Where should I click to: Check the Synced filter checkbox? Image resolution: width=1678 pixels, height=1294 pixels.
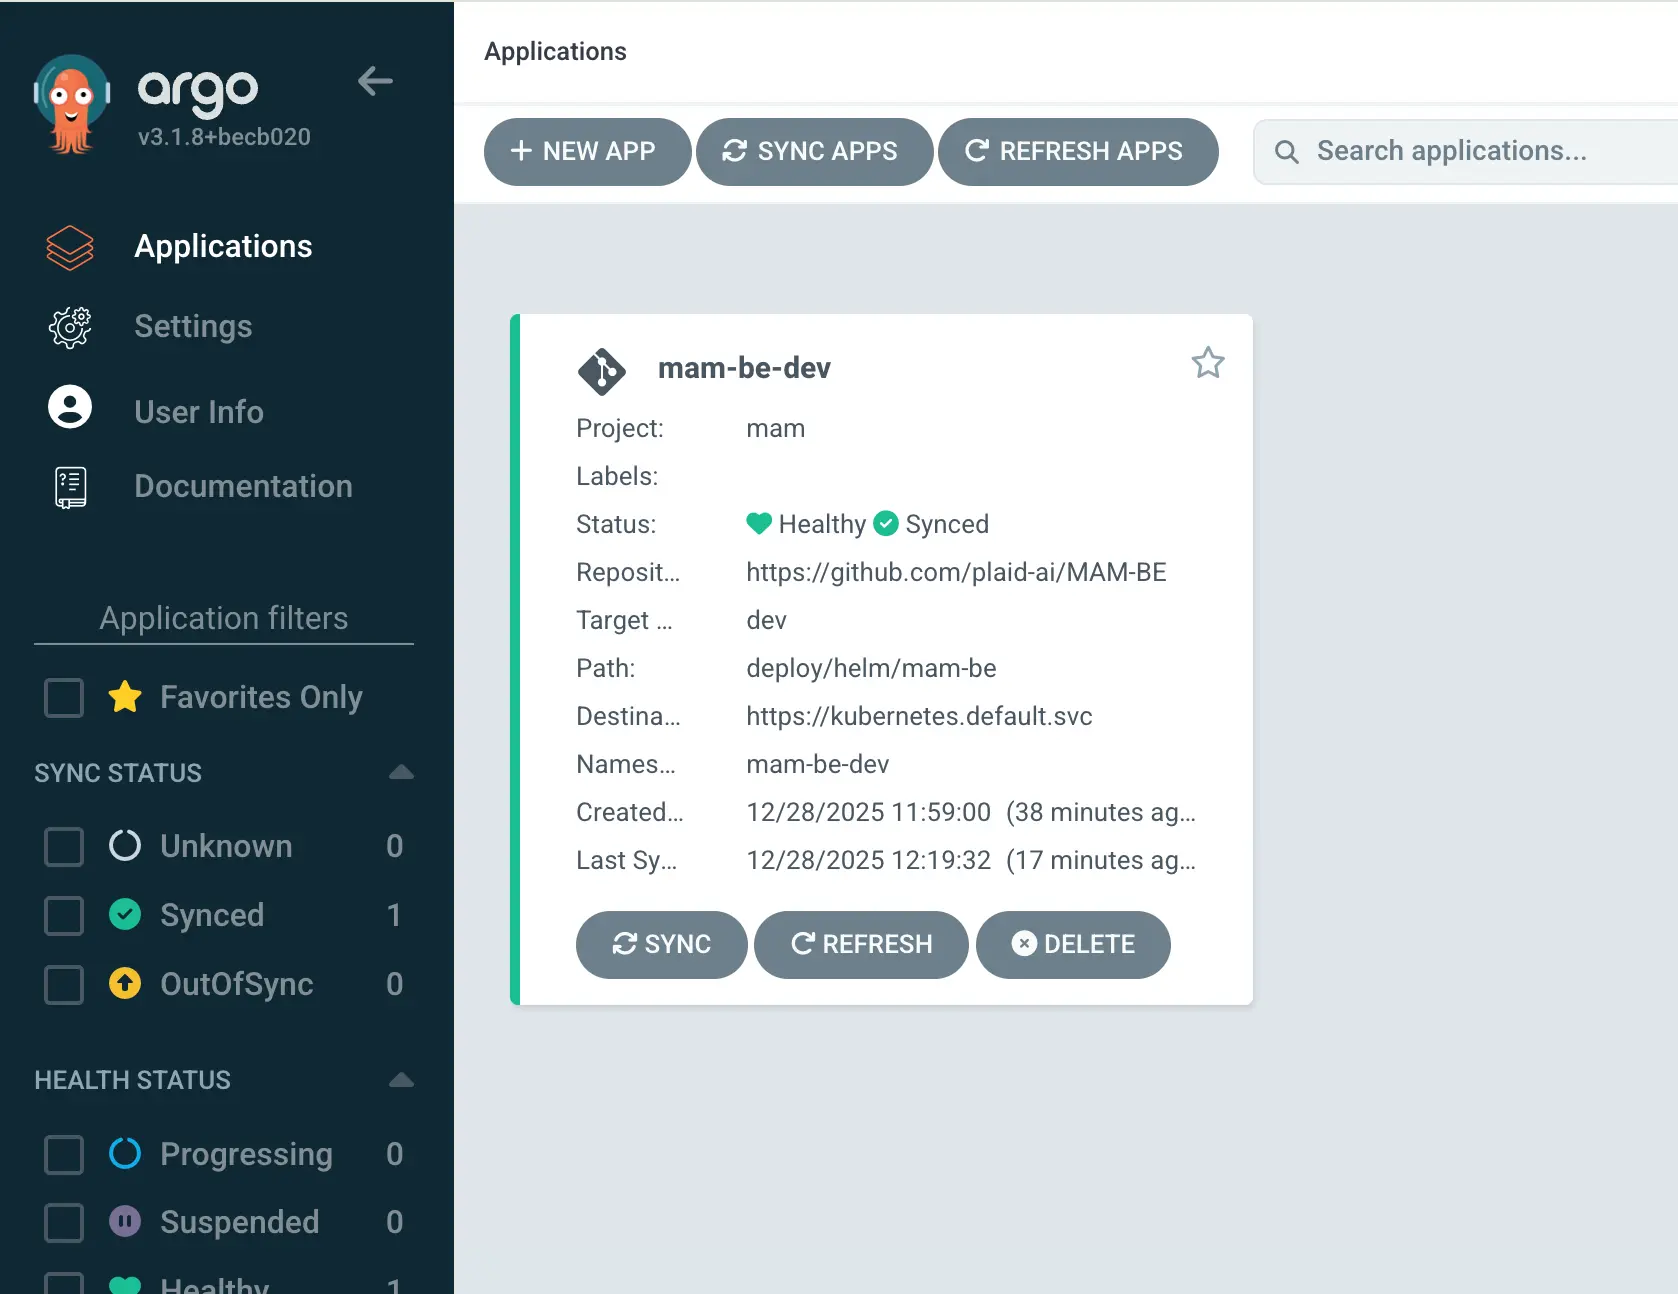click(64, 915)
